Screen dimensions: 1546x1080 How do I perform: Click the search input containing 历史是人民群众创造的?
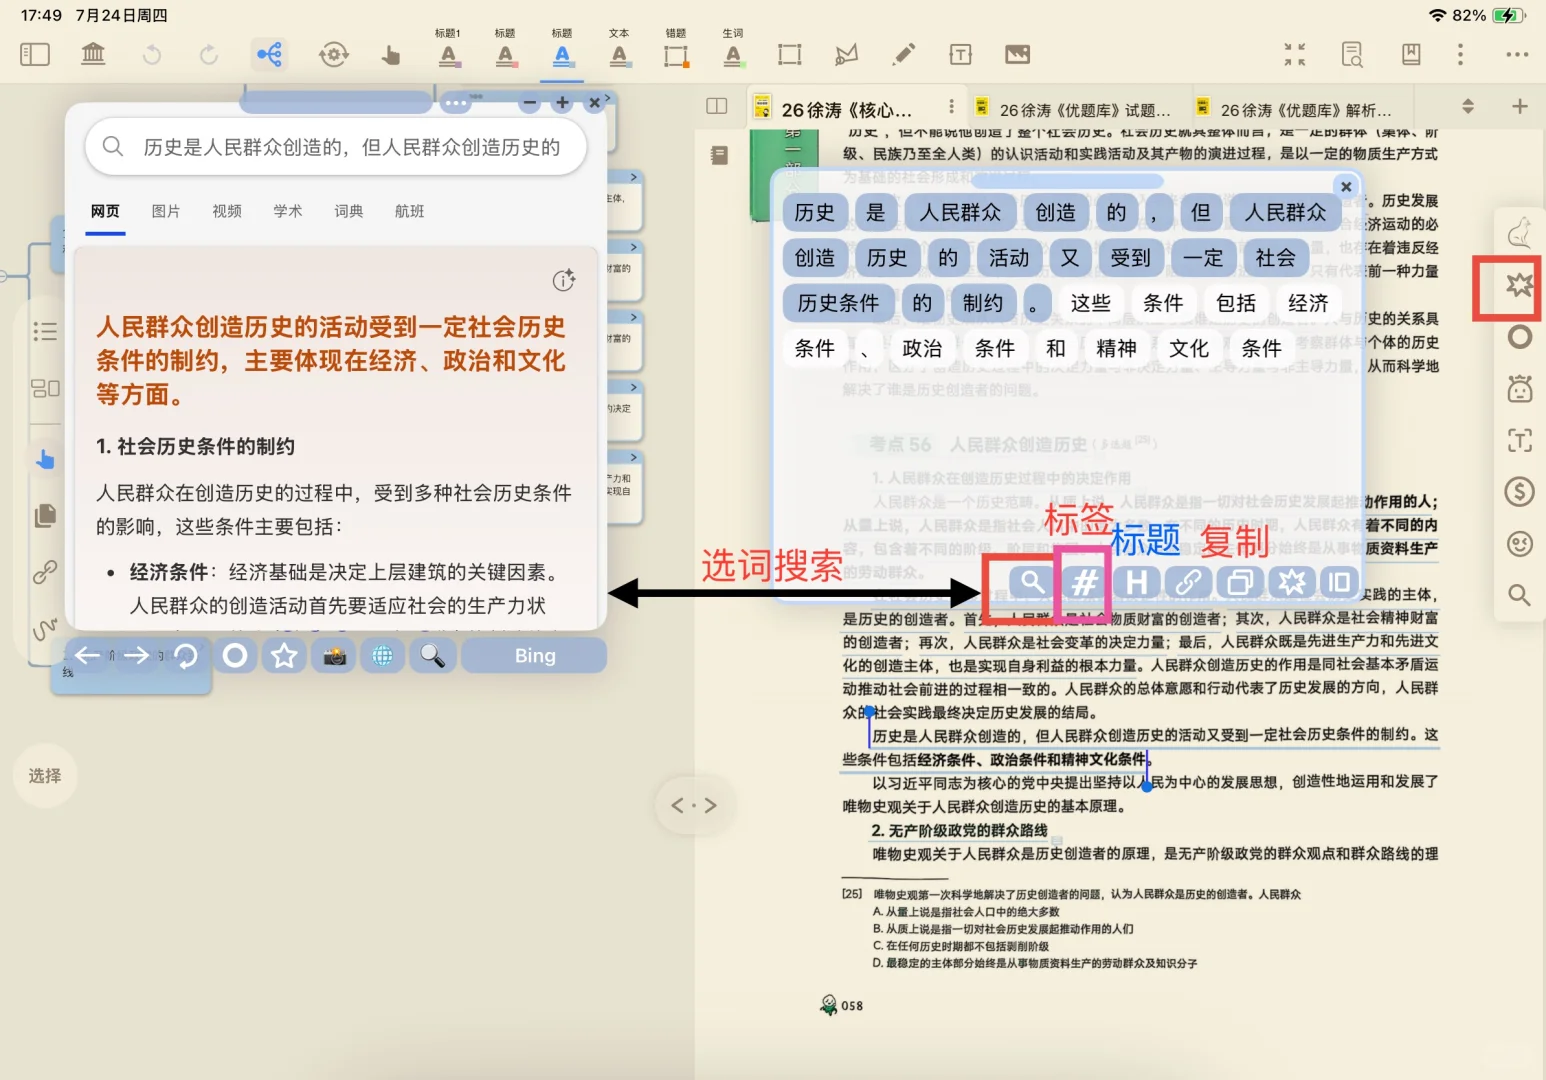coord(335,147)
